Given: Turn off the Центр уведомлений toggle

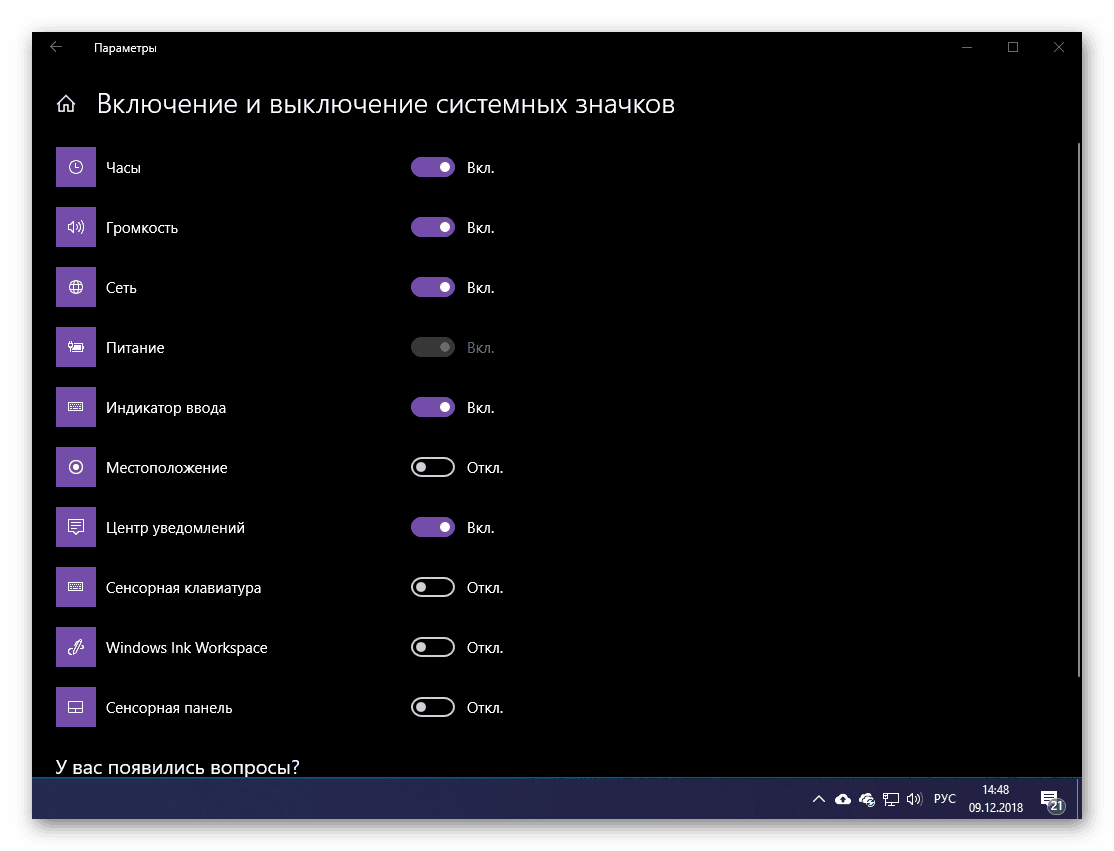Looking at the screenshot, I should point(433,527).
